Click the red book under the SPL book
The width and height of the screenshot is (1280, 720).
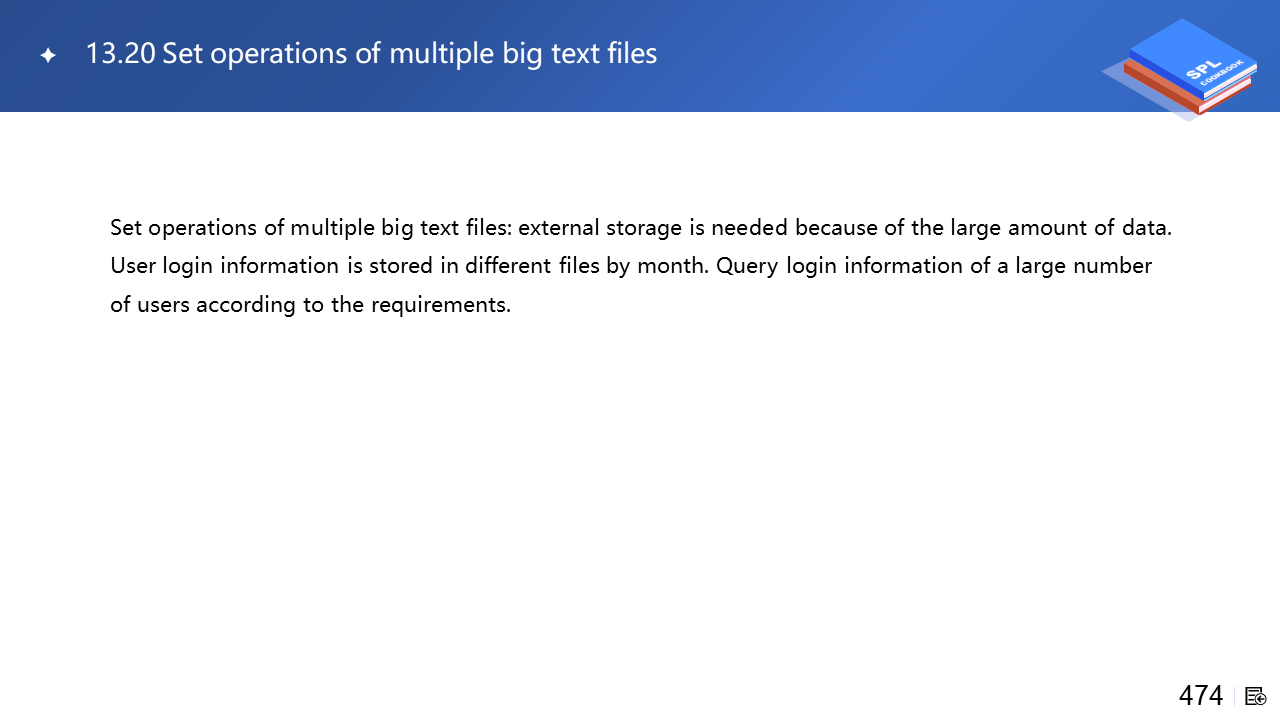coord(1180,92)
